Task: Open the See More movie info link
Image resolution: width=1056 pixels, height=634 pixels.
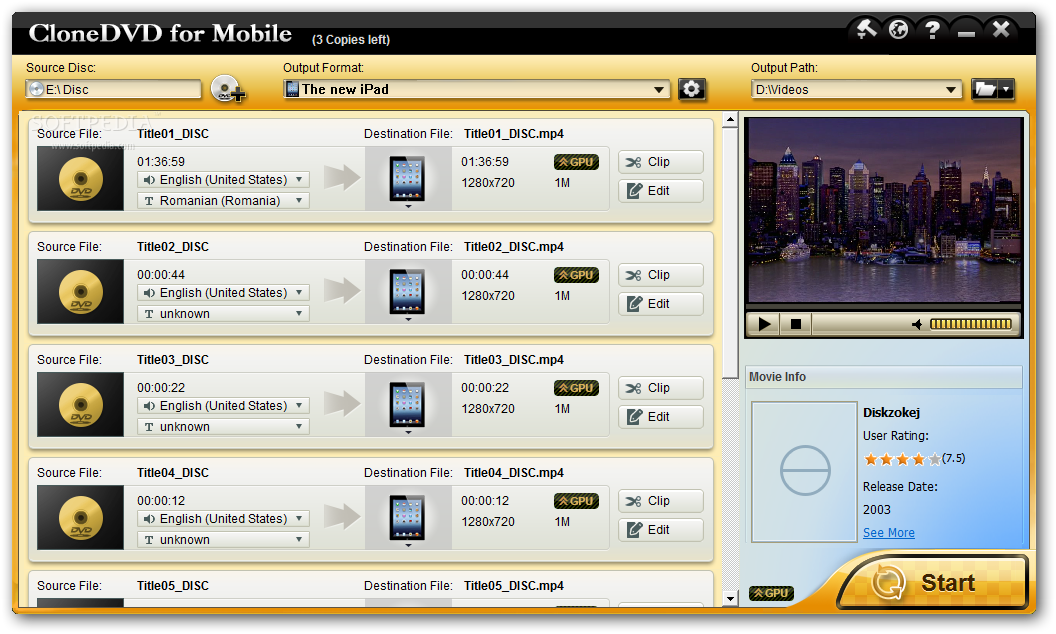Action: click(x=888, y=533)
